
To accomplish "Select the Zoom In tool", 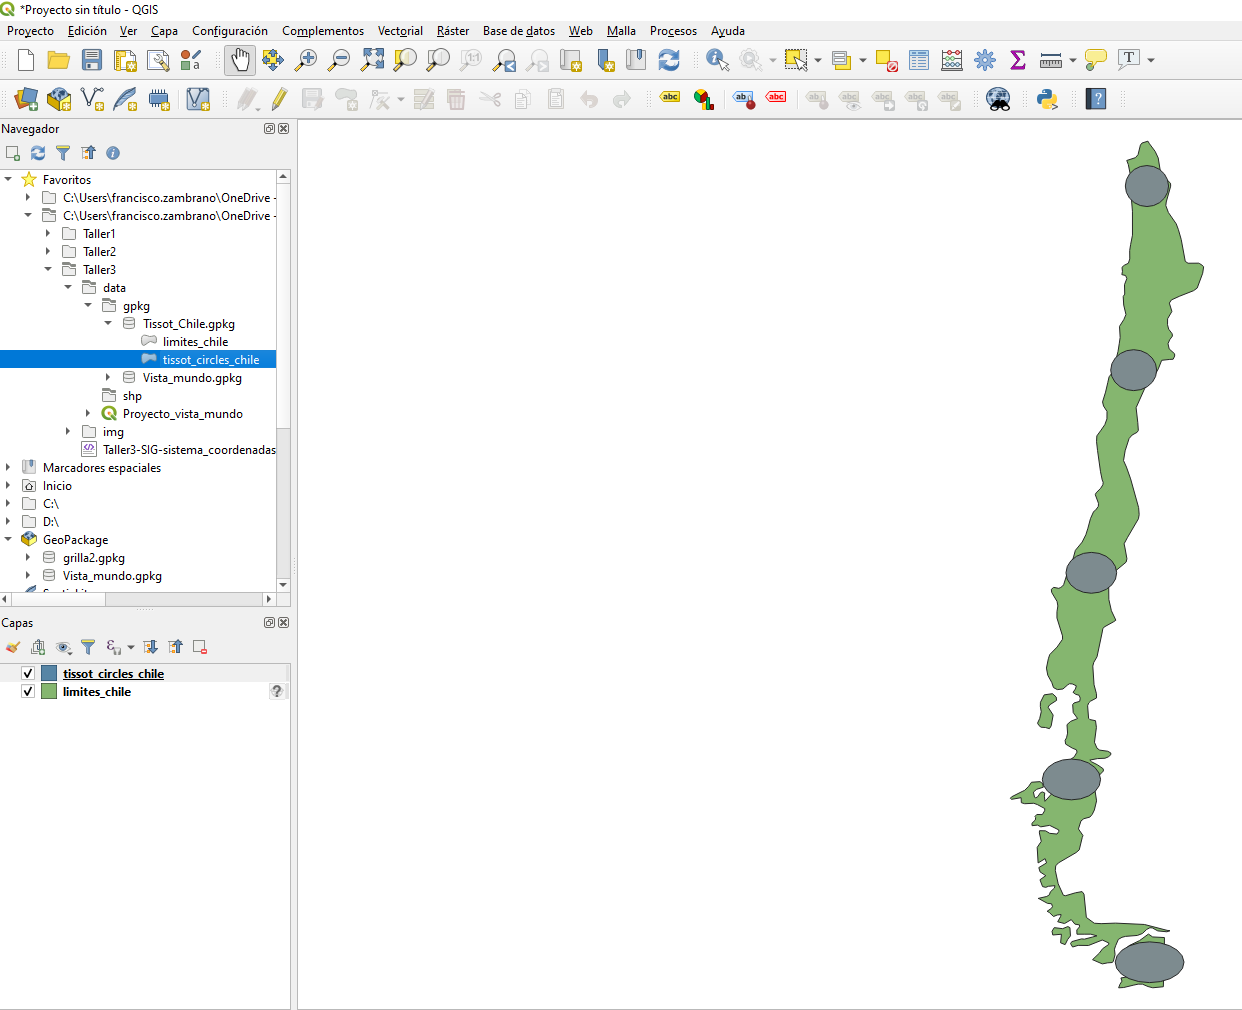I will click(306, 60).
